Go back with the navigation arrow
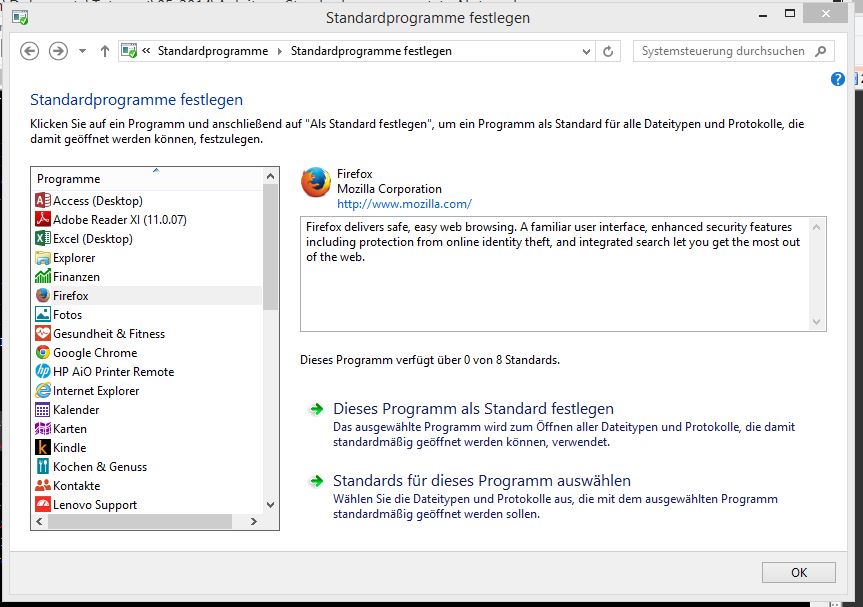This screenshot has height=607, width=863. pos(30,51)
